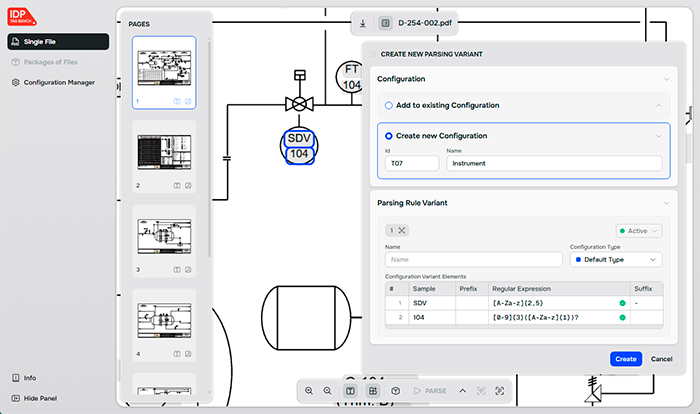The height and width of the screenshot is (414, 700).
Task: Open the Default Type dropdown
Action: (616, 259)
